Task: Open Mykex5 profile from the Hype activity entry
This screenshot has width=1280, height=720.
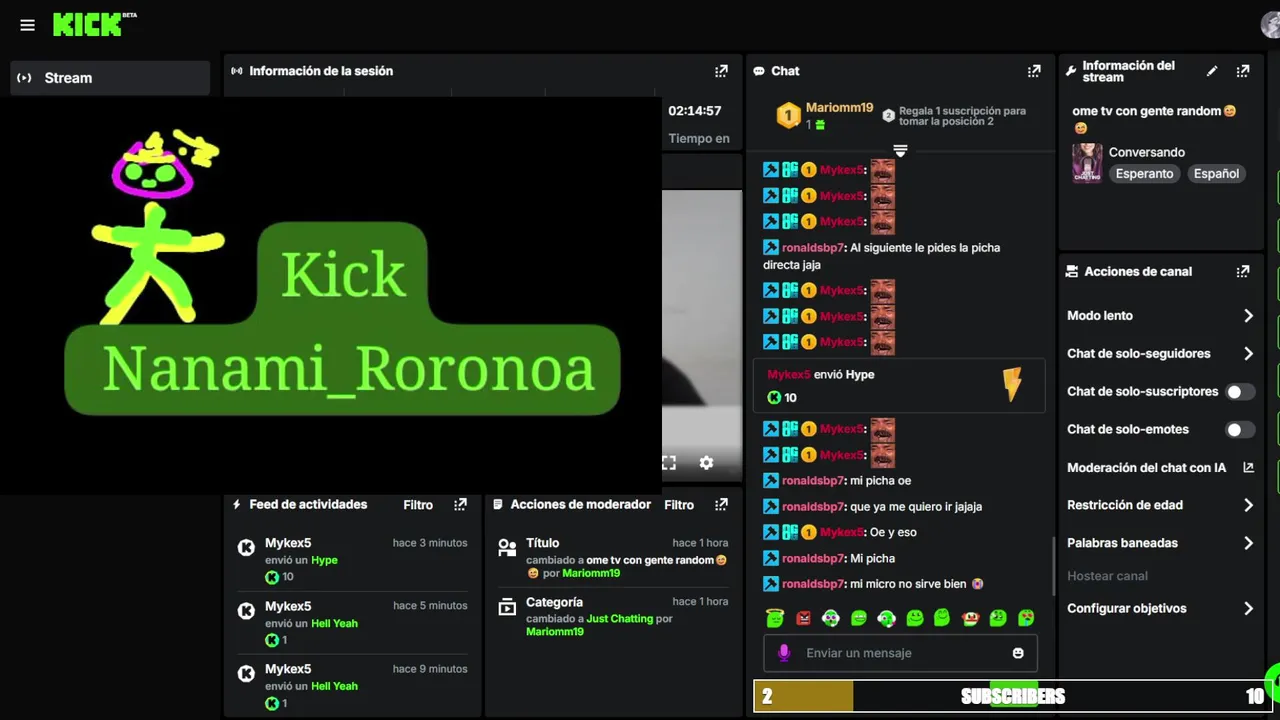Action: point(288,543)
